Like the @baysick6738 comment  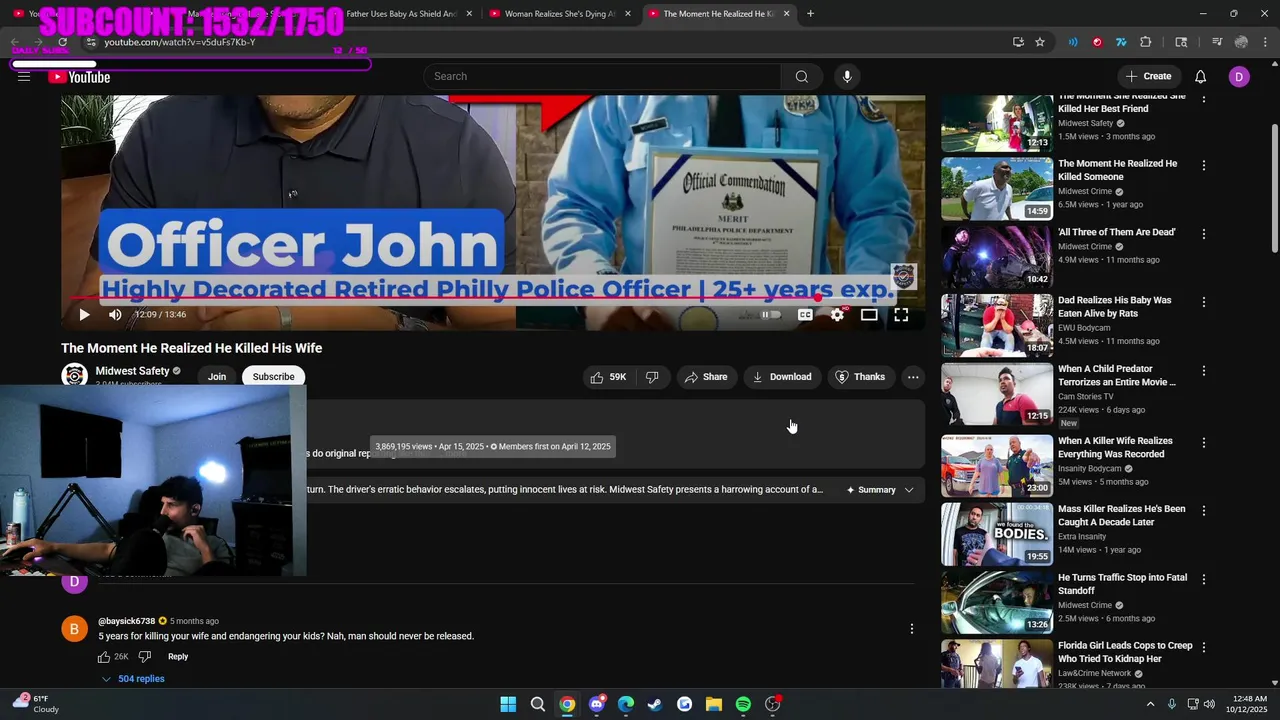104,657
